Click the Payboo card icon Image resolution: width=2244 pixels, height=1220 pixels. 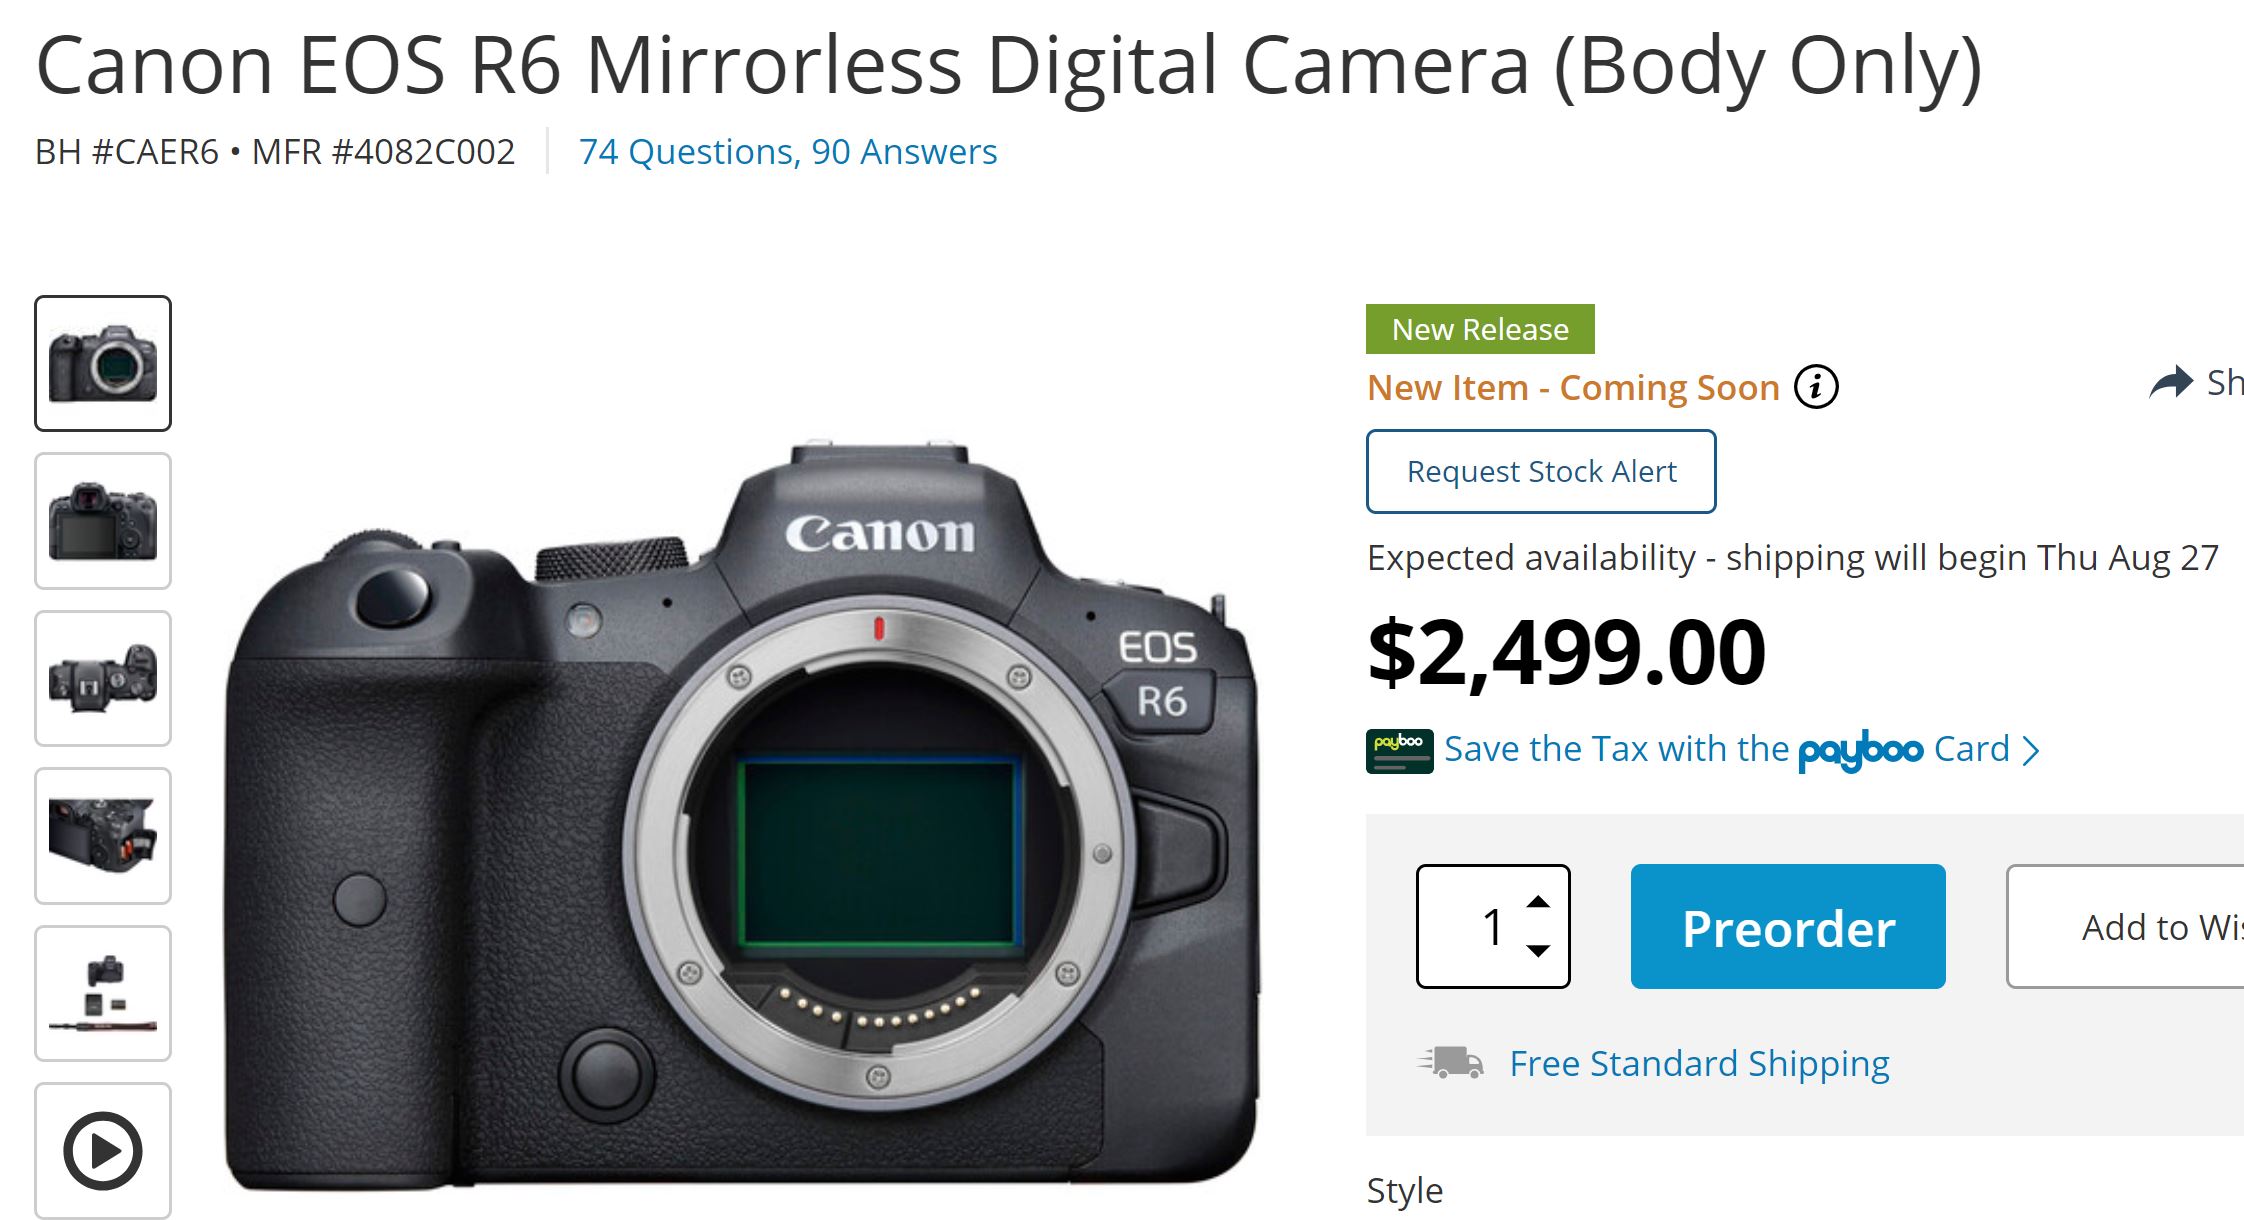[x=1399, y=751]
